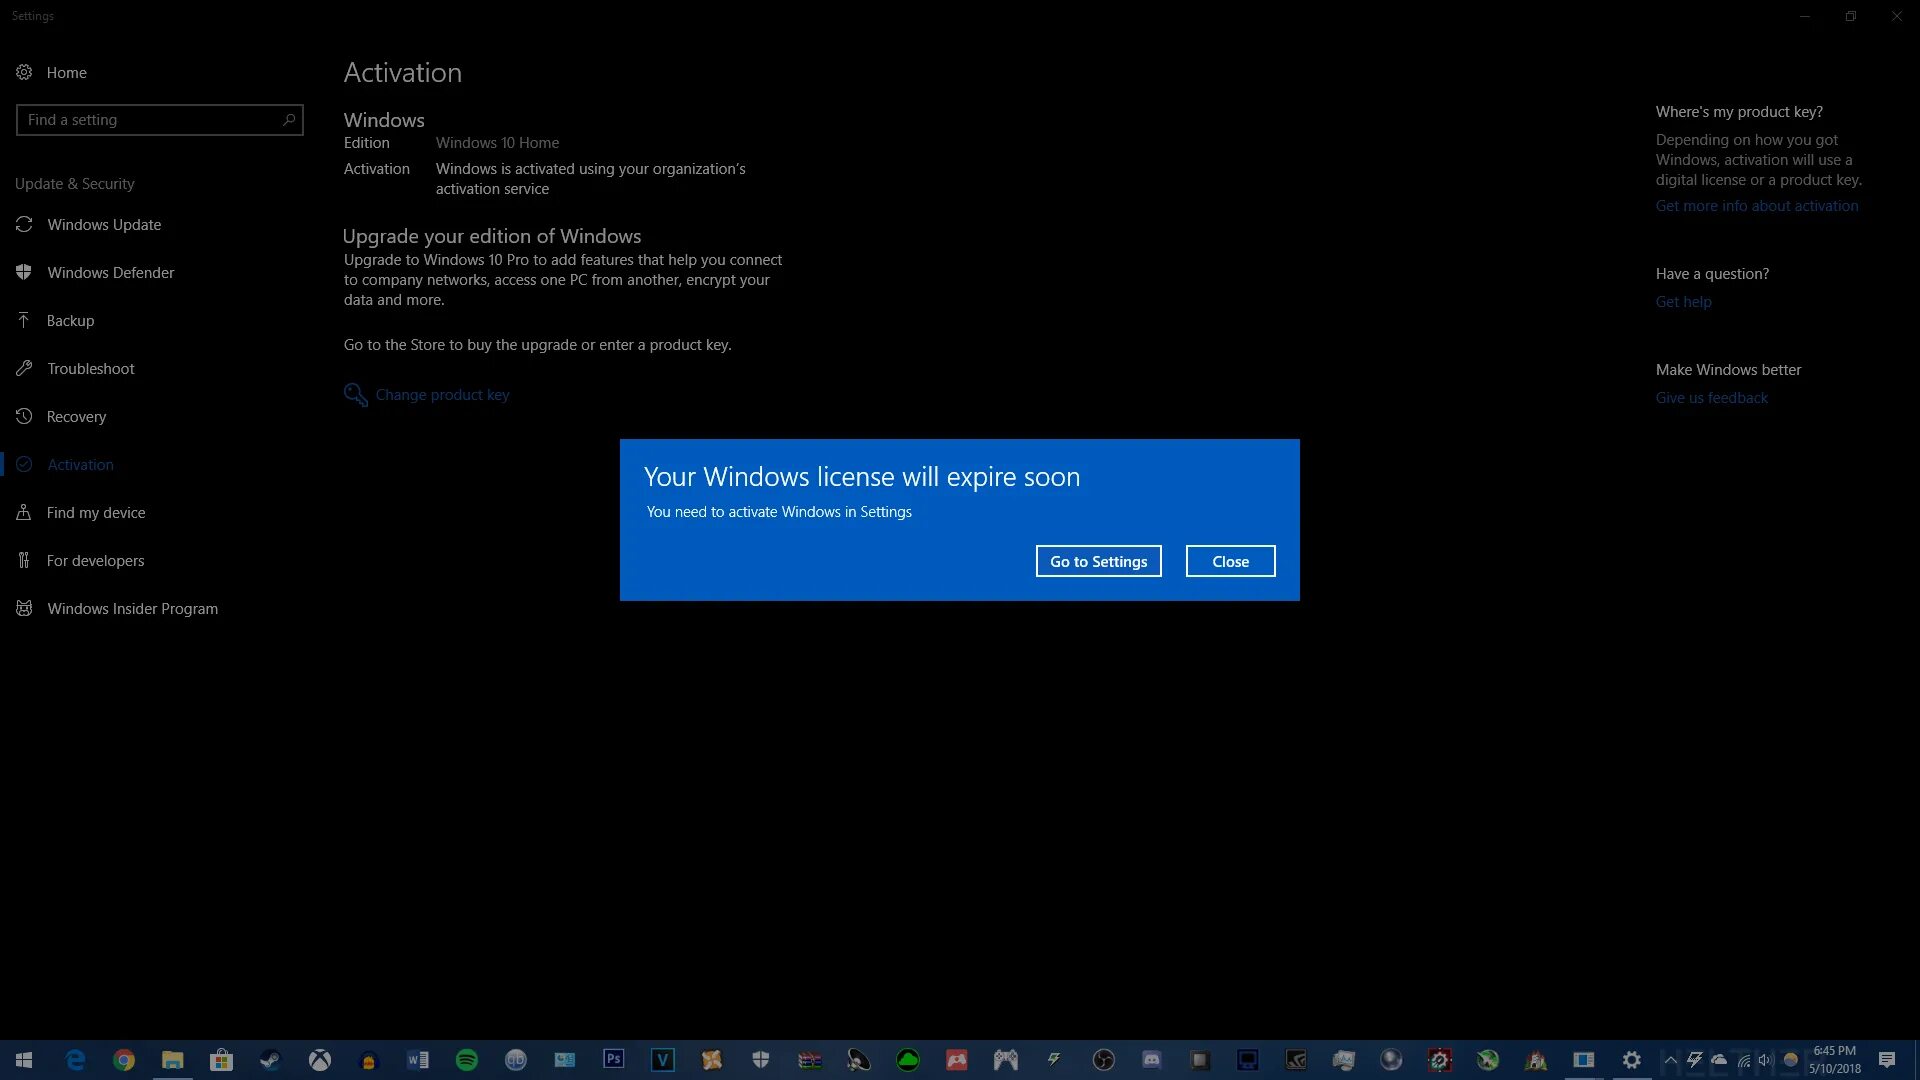
Task: Close the license expiry notification dialog
Action: click(x=1229, y=560)
